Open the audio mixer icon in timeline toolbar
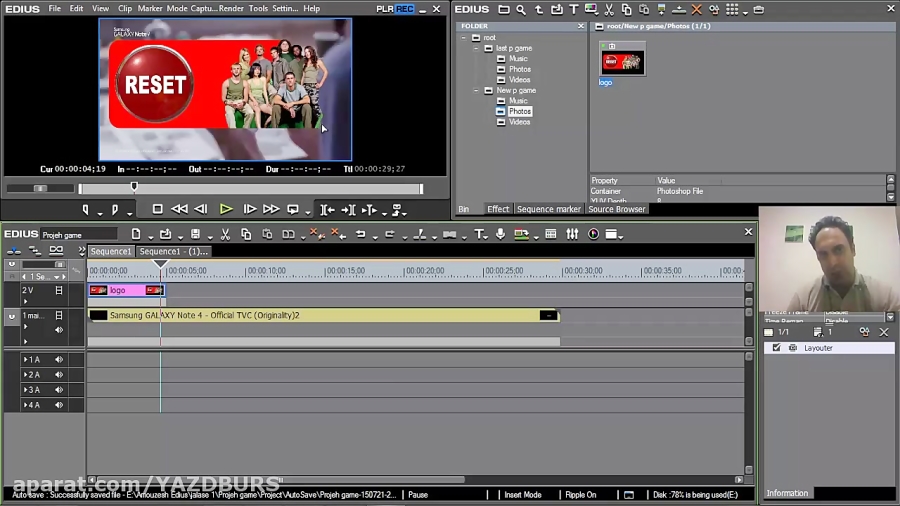The width and height of the screenshot is (900, 506). [x=572, y=234]
